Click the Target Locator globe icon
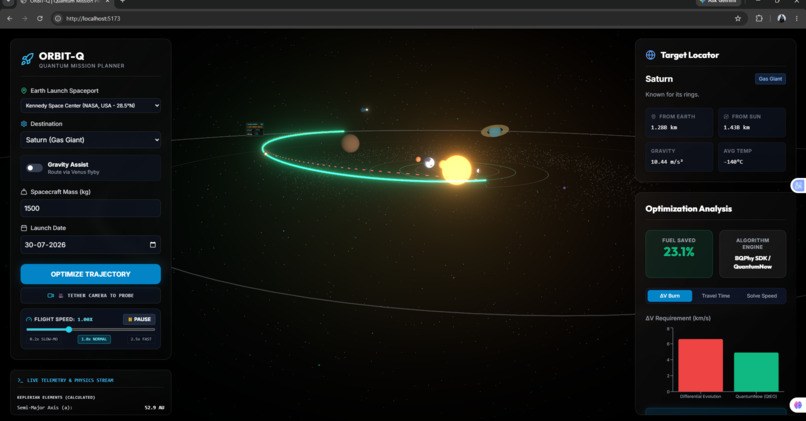806x421 pixels. 650,55
